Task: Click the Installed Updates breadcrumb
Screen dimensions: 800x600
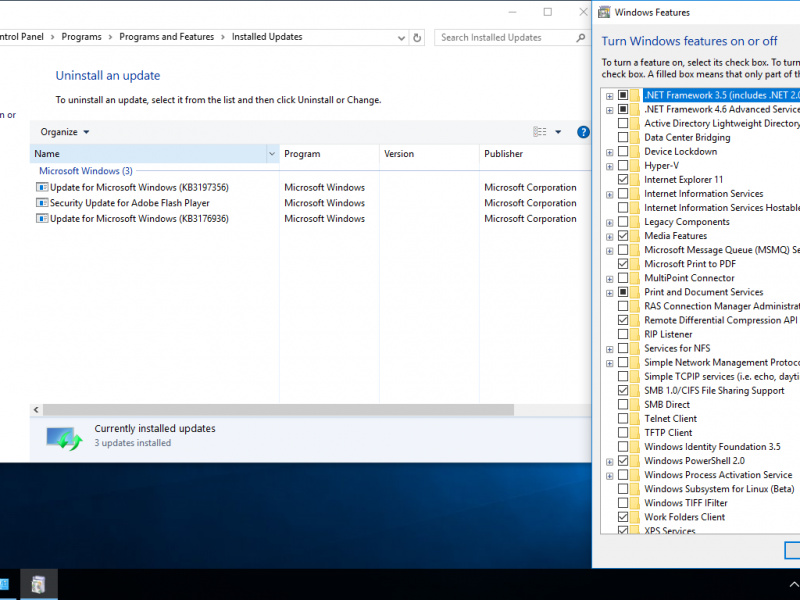Action: tap(267, 37)
